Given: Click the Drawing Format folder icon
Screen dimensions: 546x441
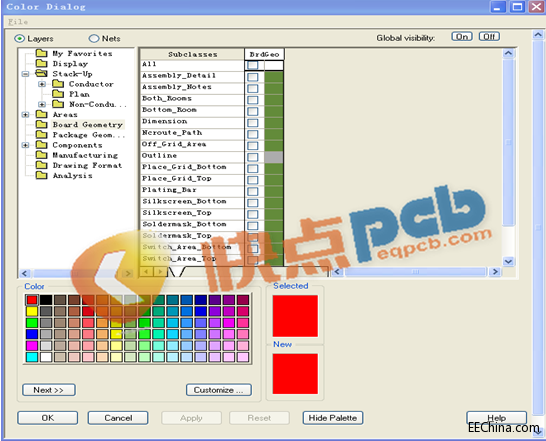Looking at the screenshot, I should tap(41, 165).
